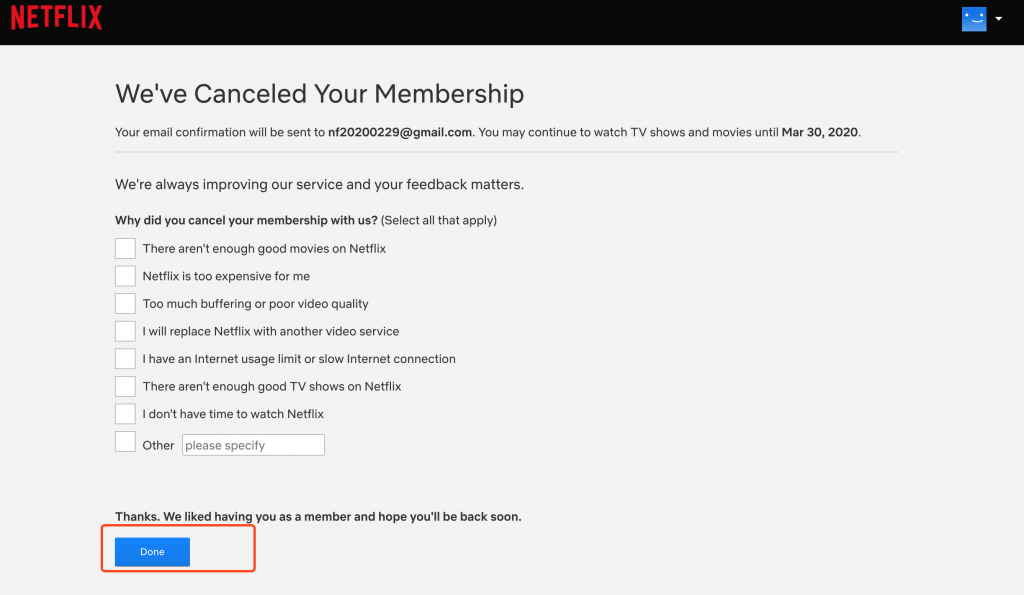Go to home via the Netflix logo
The image size is (1024, 595).
[56, 18]
